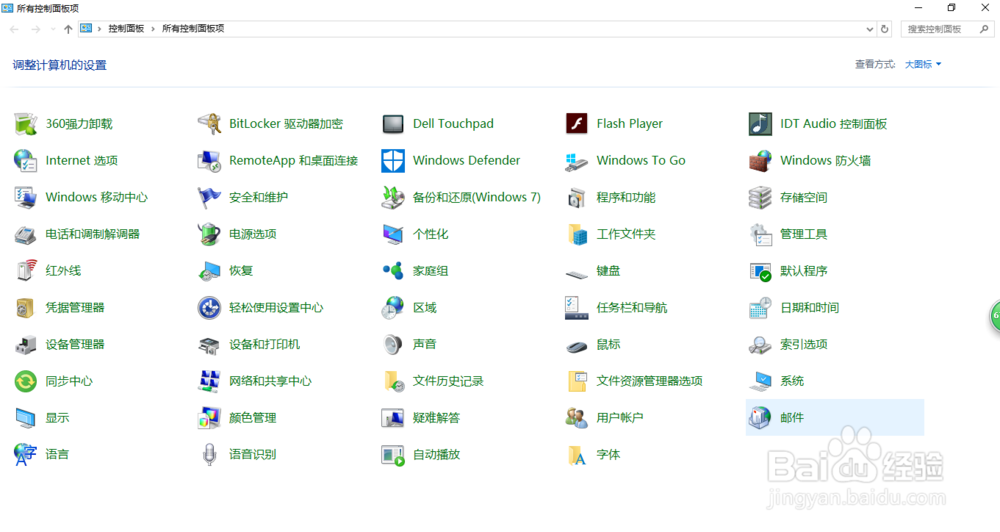The height and width of the screenshot is (532, 1000).
Task: Open the 语言 language icon
Action: pos(26,455)
